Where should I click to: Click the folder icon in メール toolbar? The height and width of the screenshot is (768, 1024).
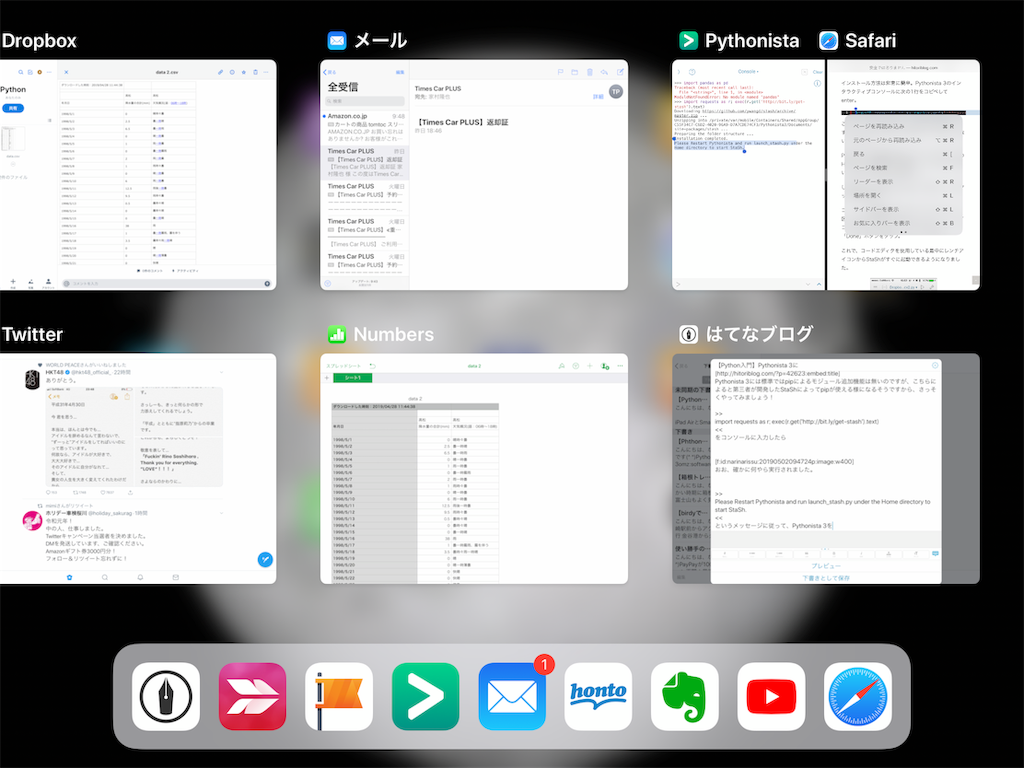(x=575, y=72)
